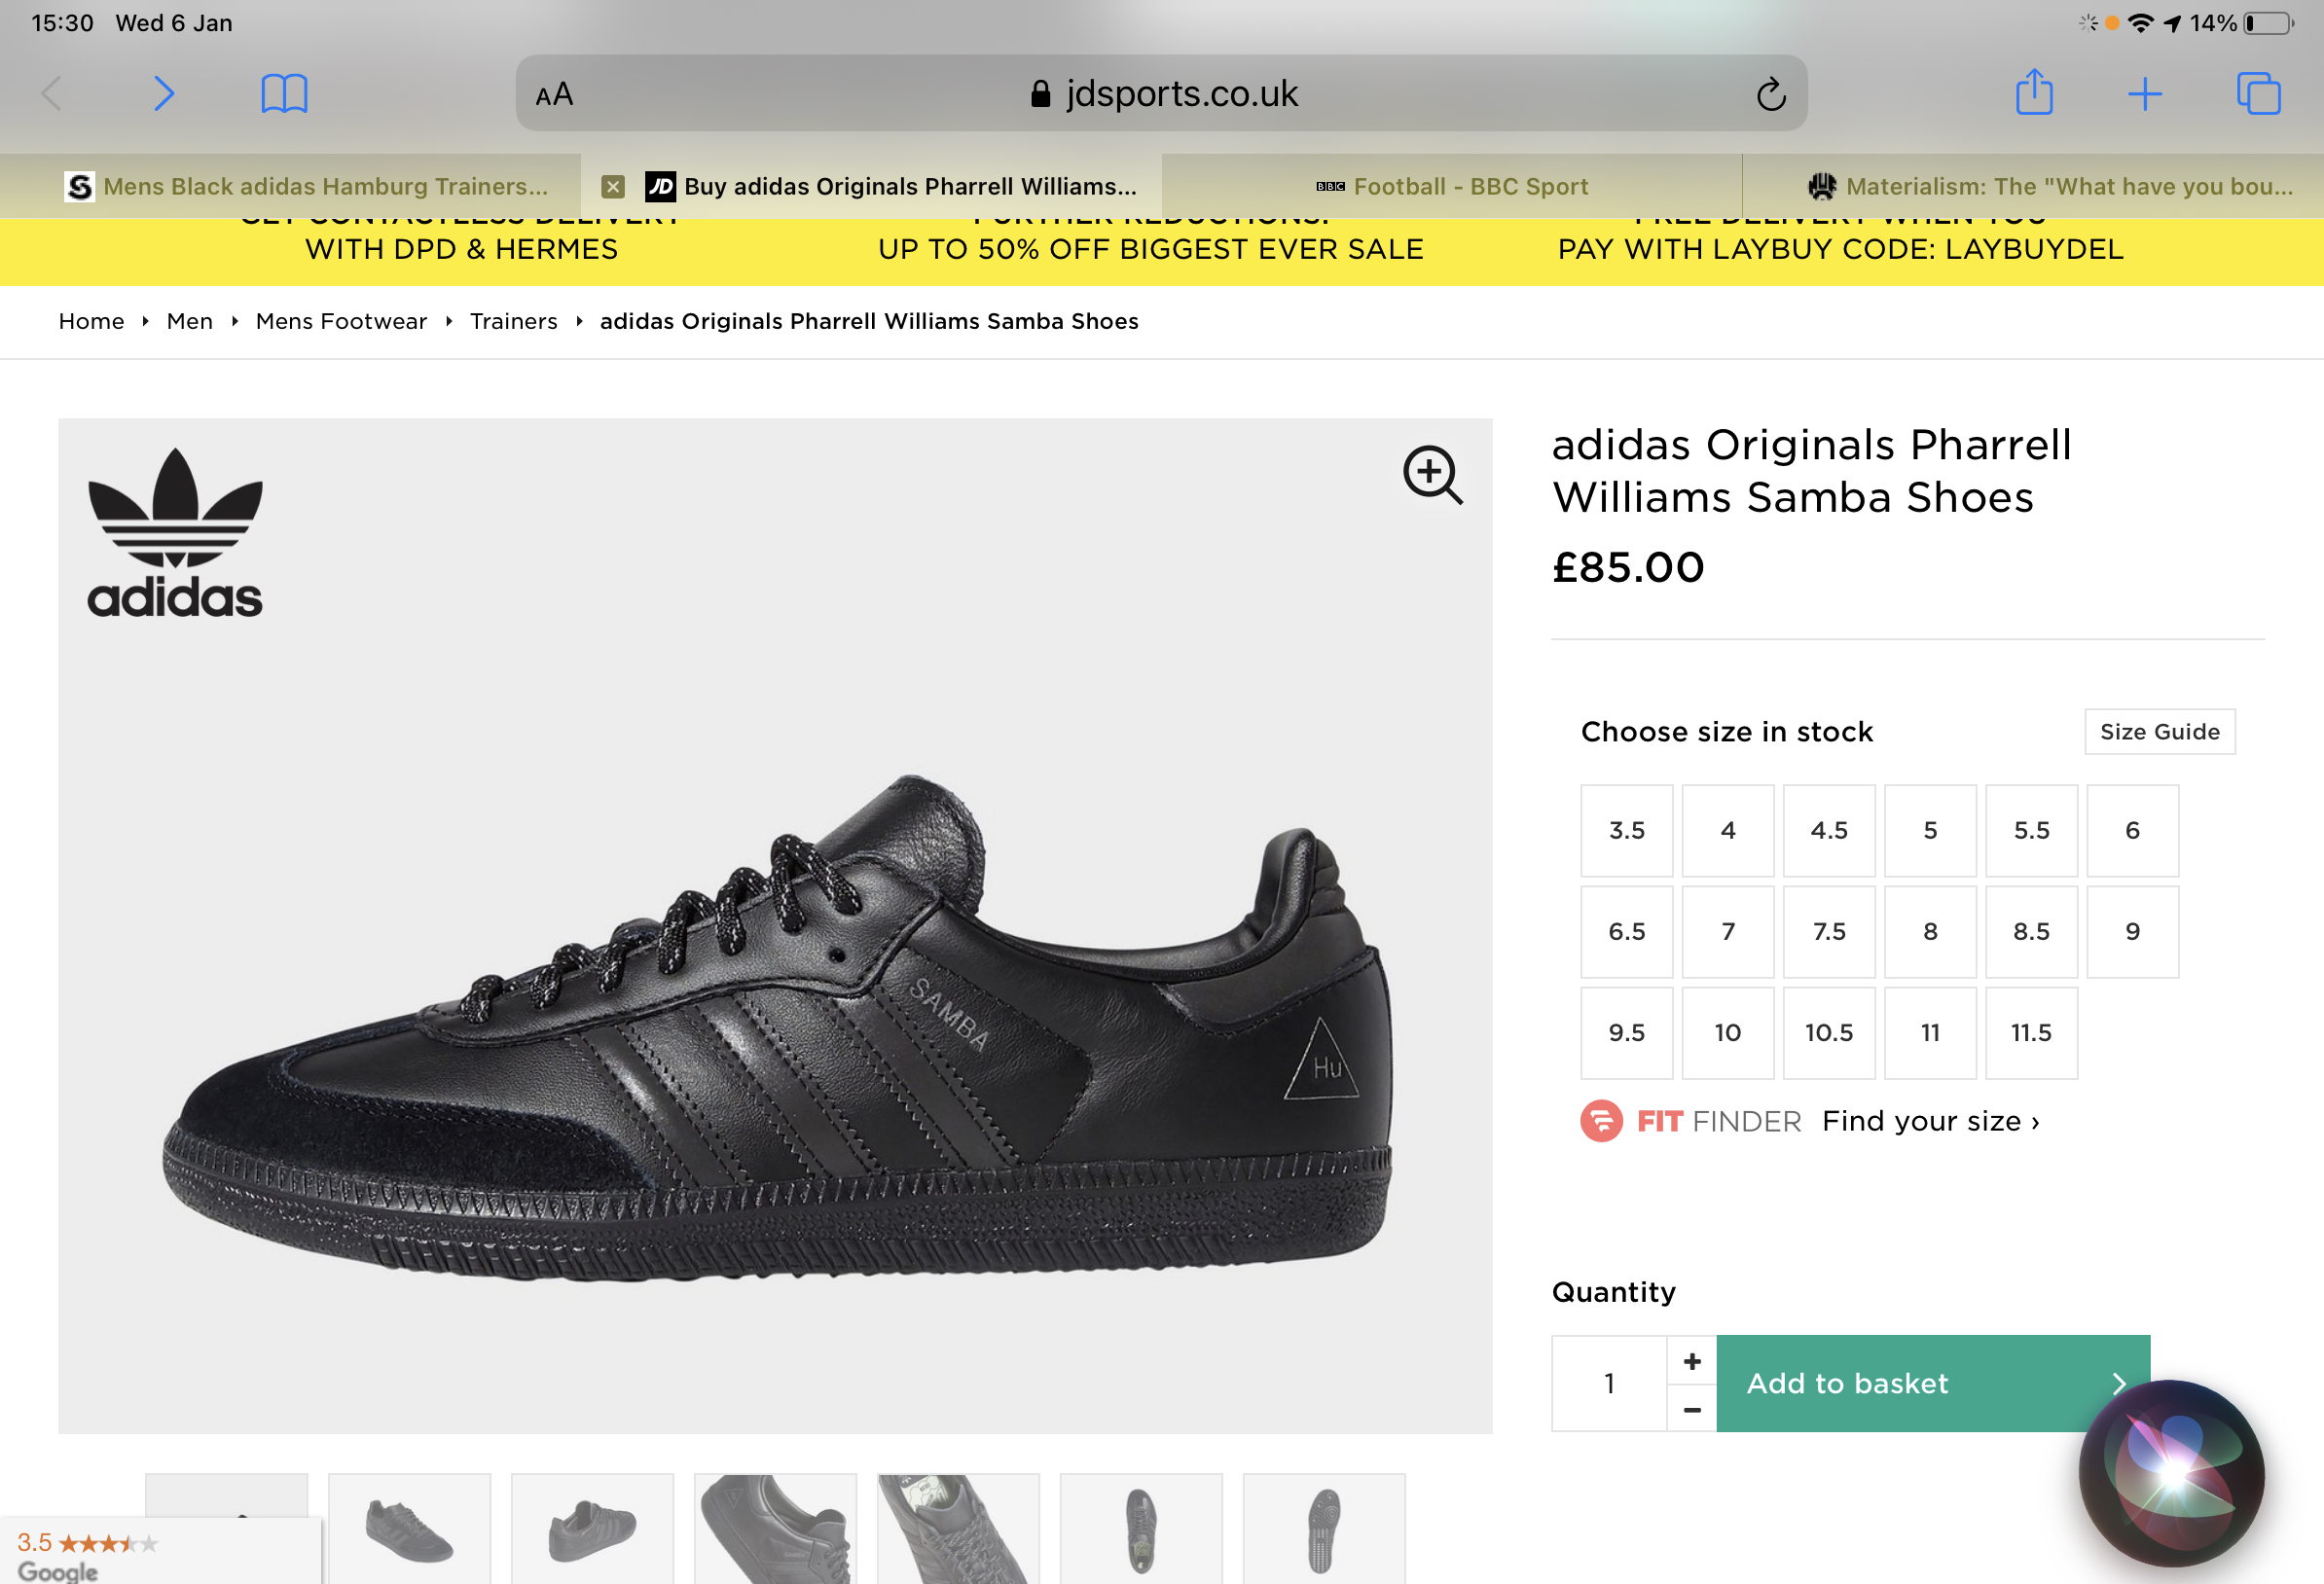Show all open tabs overview
Image resolution: width=2324 pixels, height=1584 pixels.
tap(2258, 94)
